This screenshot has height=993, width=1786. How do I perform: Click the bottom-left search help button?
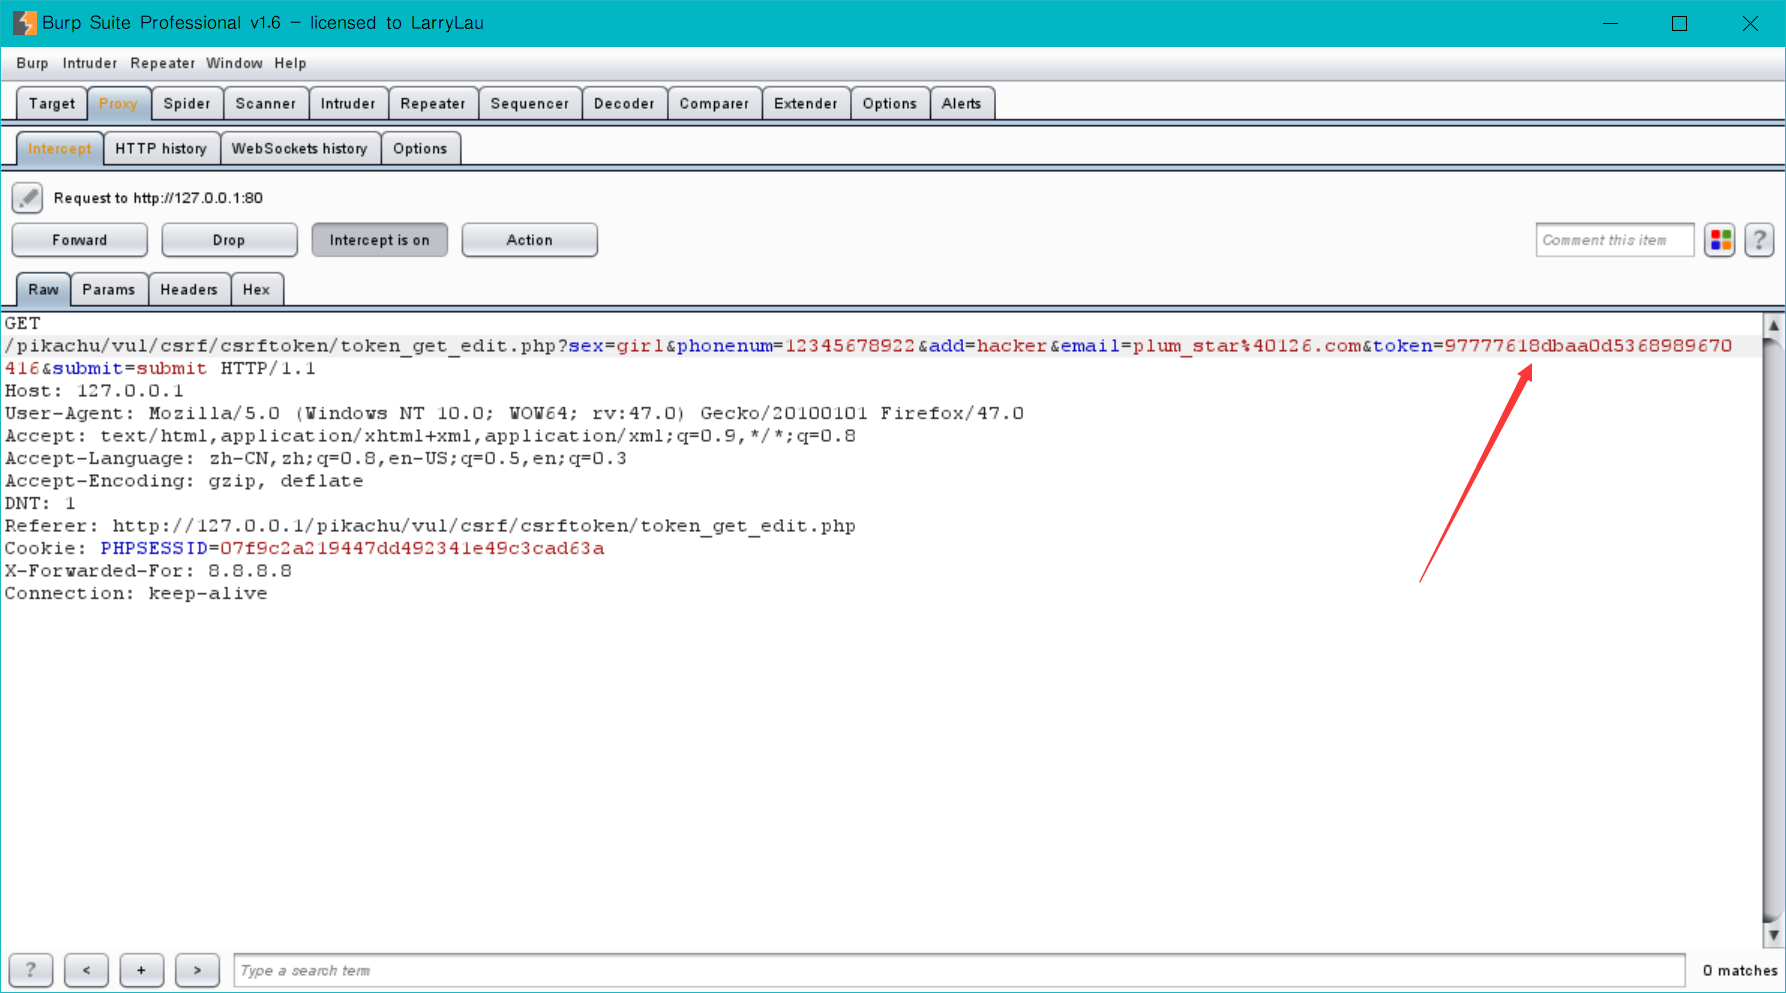31,970
